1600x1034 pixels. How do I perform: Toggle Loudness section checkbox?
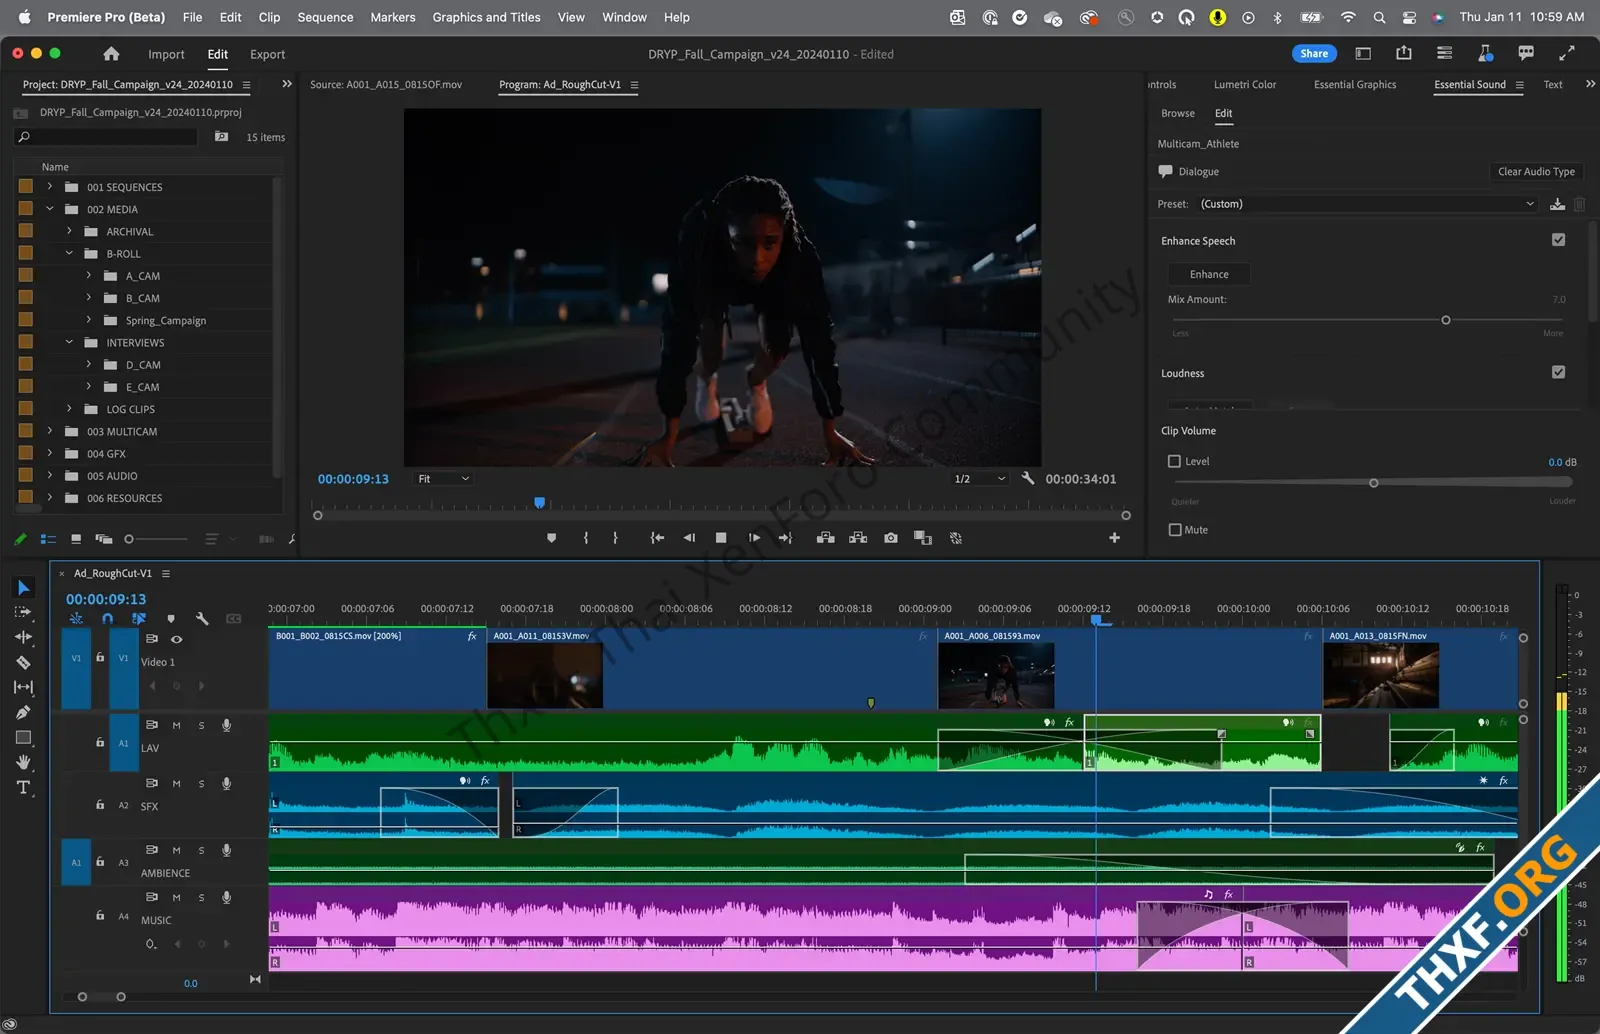click(1558, 372)
